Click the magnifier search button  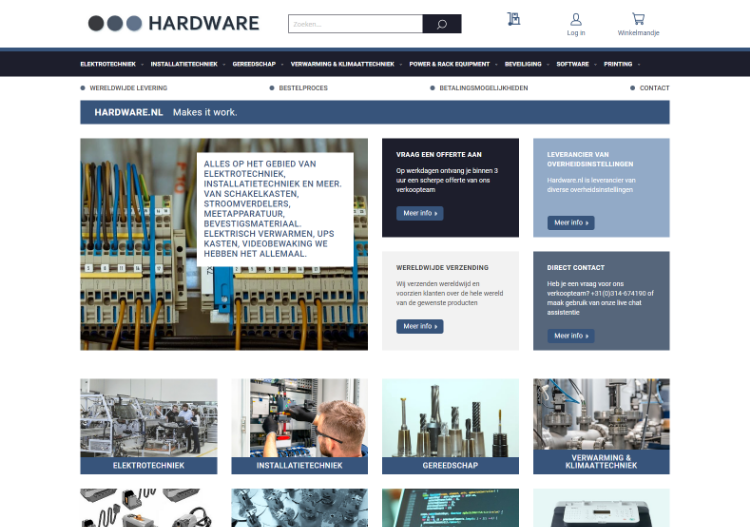pos(442,24)
